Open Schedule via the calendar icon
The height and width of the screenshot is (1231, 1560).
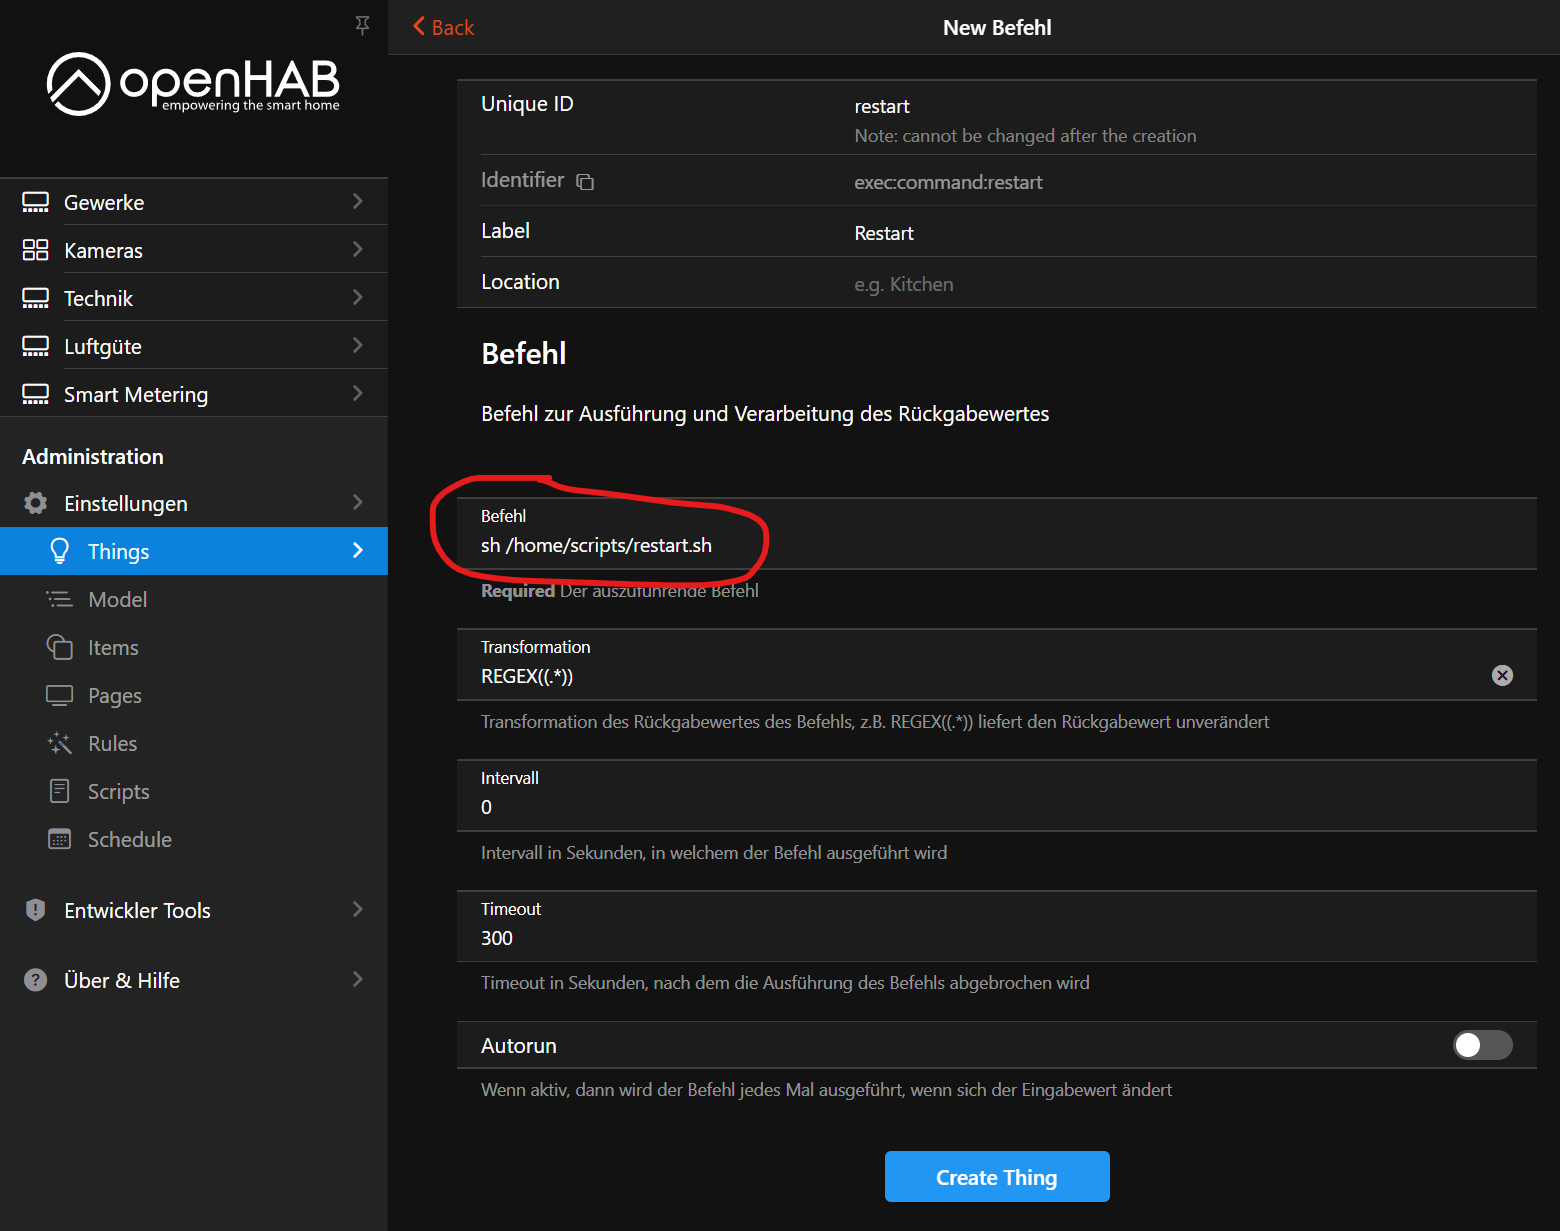60,839
